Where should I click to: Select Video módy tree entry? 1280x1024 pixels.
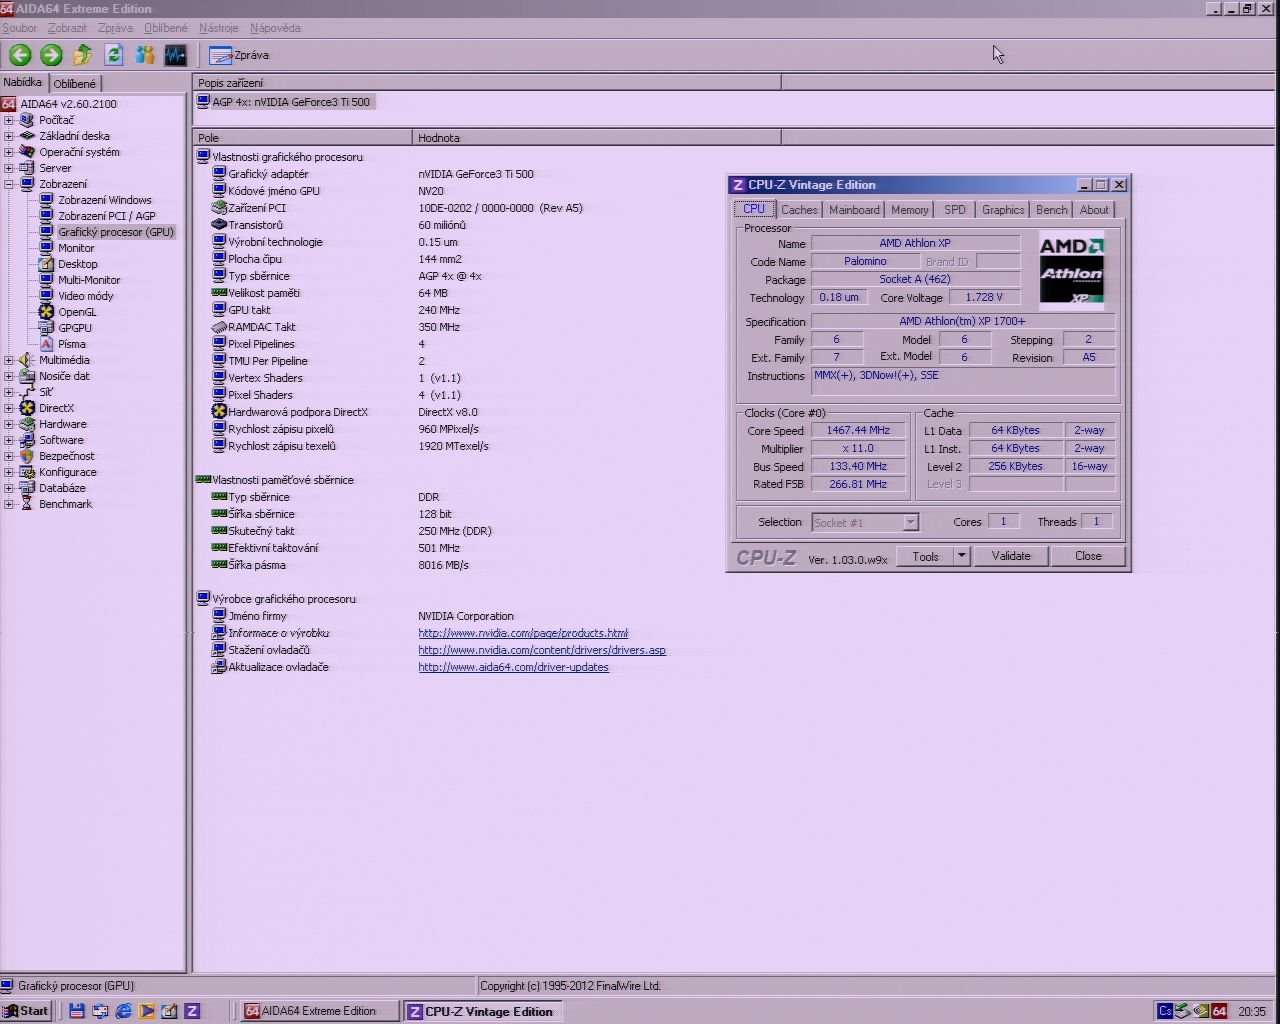pos(86,296)
